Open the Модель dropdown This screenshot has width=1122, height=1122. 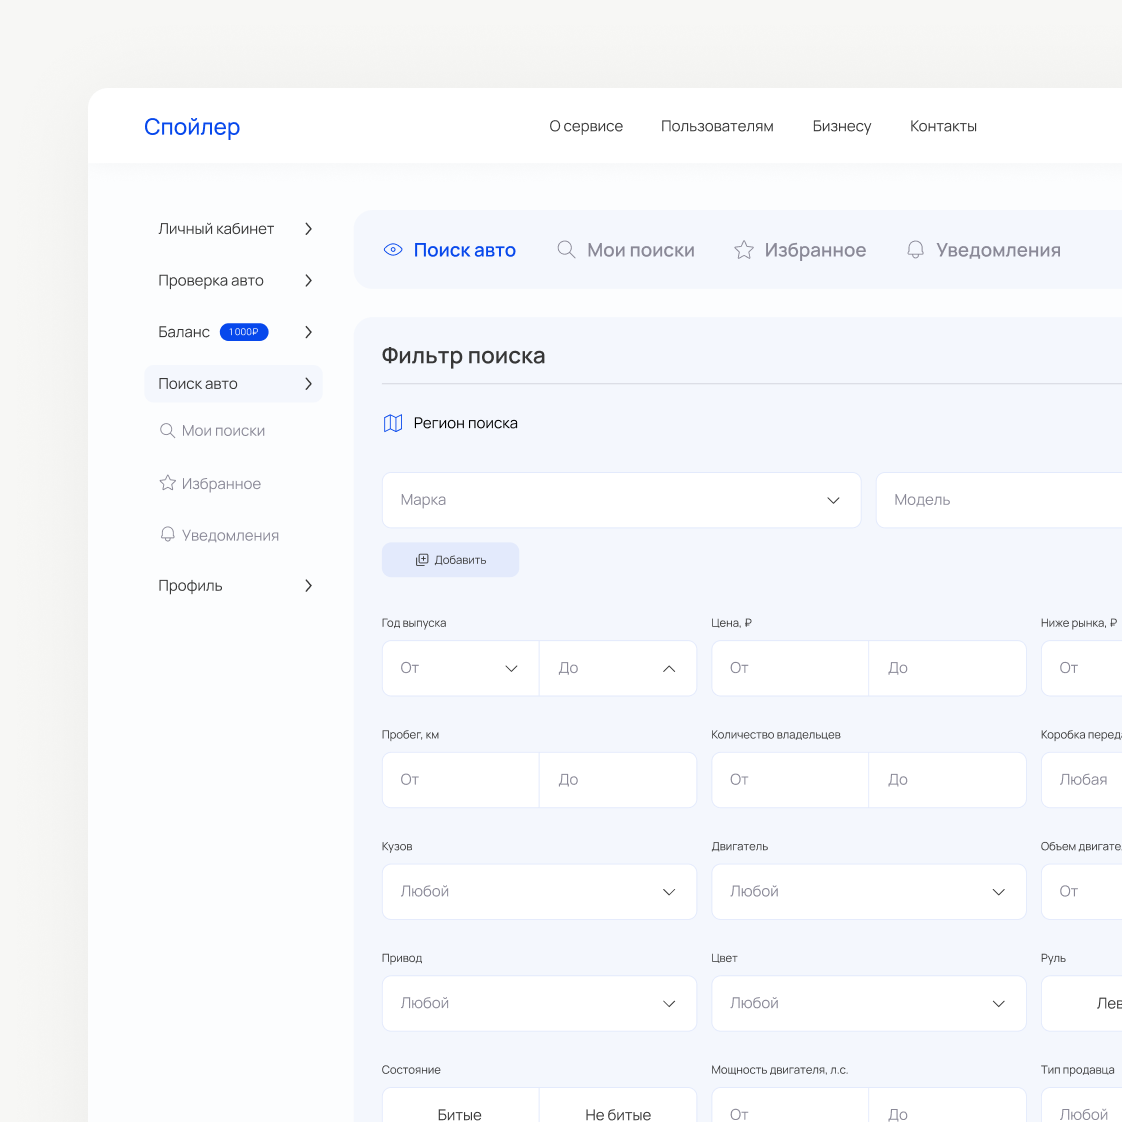[999, 500]
